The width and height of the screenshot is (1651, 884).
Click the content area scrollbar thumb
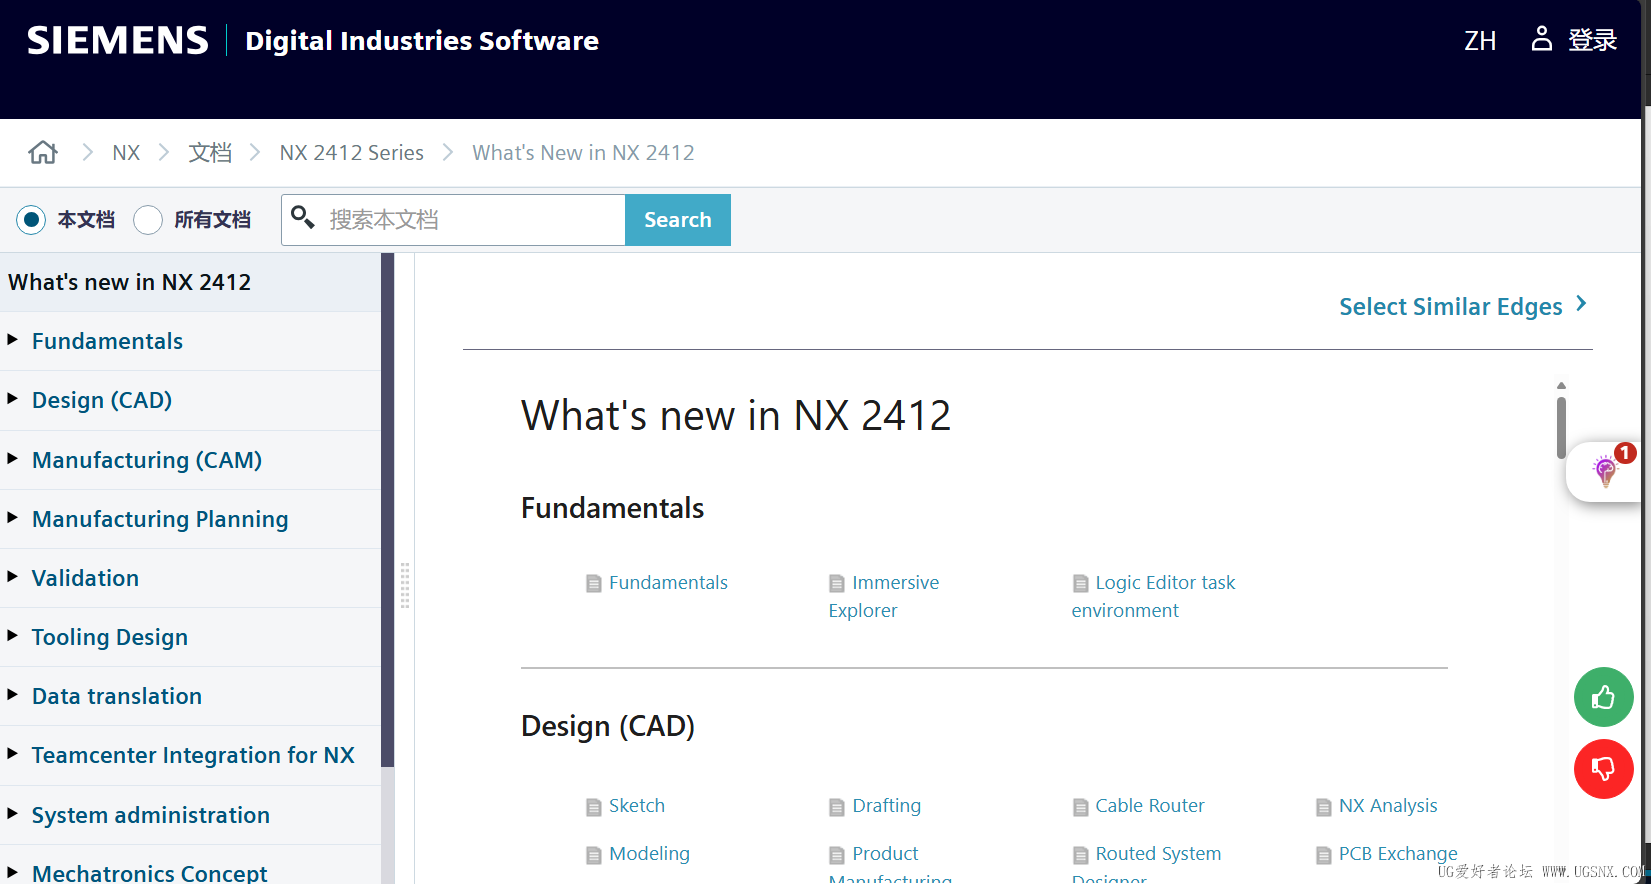(x=1561, y=427)
